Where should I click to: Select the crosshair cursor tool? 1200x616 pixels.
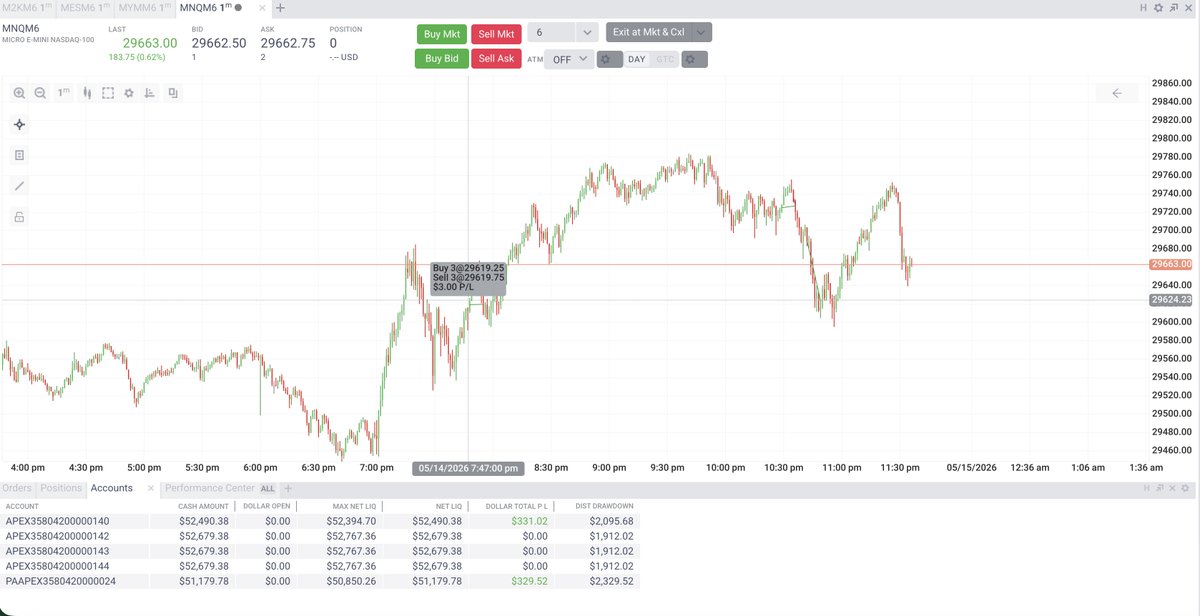(x=19, y=125)
